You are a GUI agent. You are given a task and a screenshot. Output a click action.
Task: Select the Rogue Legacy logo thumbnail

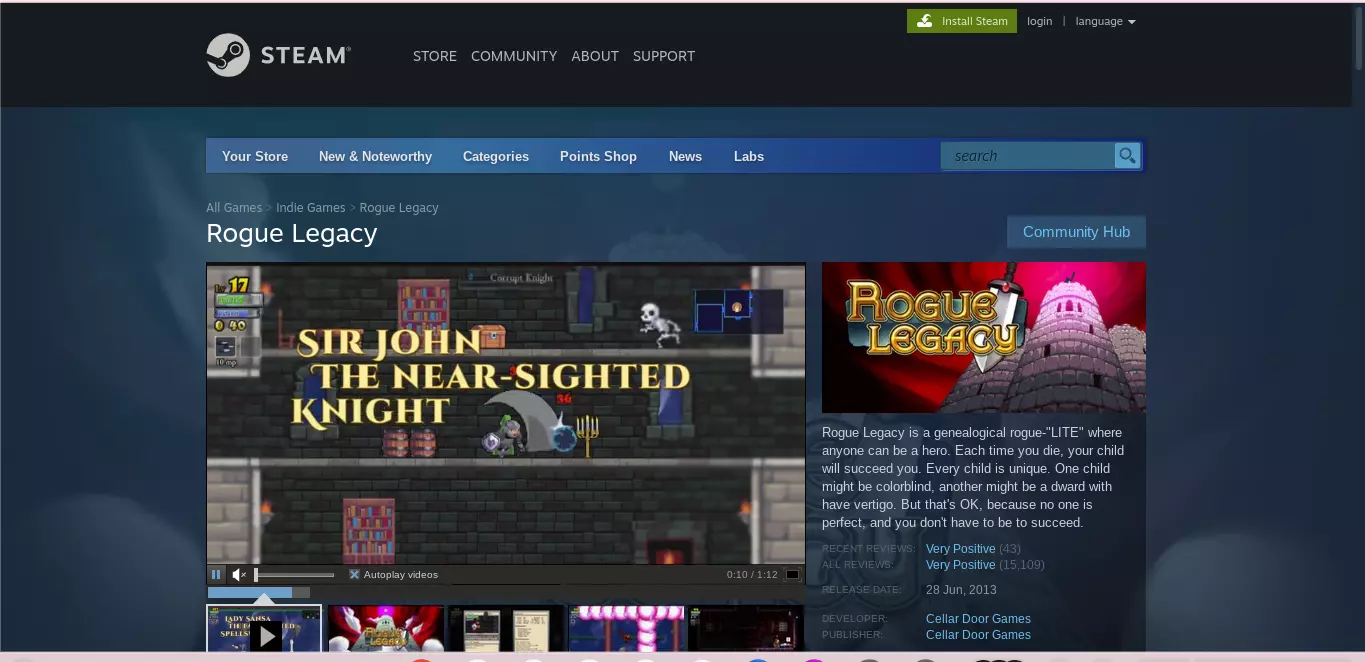386,628
